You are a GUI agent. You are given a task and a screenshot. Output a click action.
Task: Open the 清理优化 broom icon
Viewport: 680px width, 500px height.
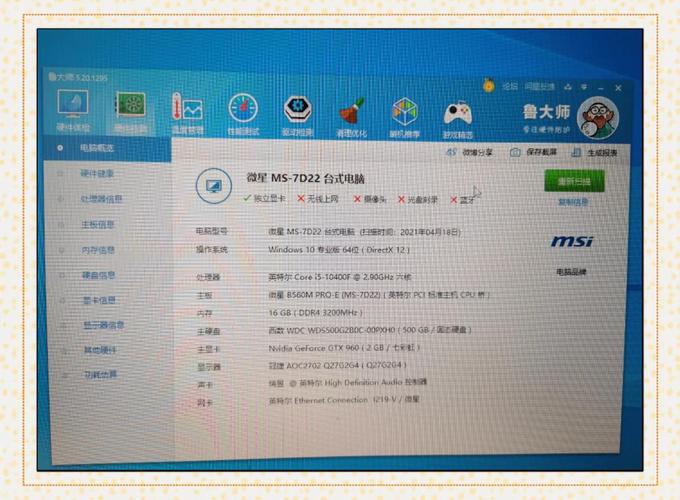click(352, 116)
